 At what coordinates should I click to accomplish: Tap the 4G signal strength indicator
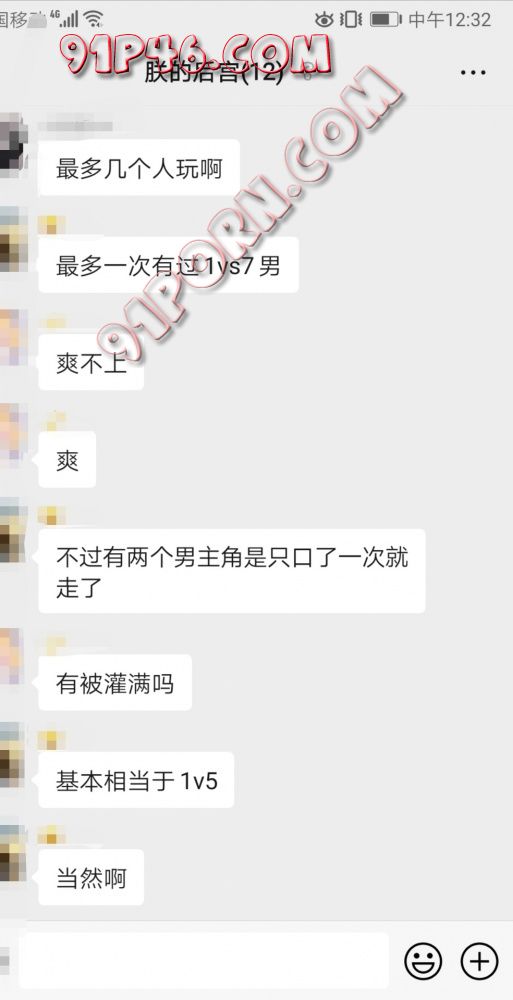[66, 18]
